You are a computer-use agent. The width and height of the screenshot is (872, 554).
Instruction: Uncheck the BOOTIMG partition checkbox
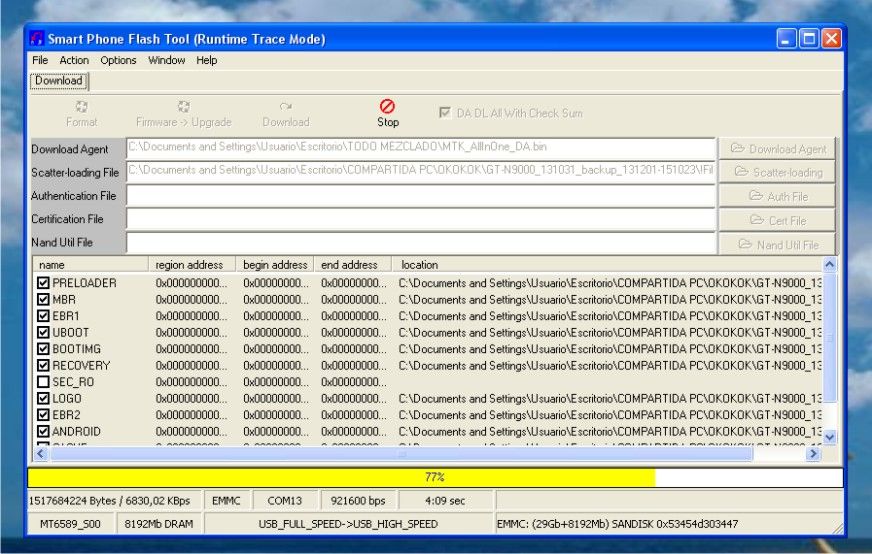coord(43,349)
